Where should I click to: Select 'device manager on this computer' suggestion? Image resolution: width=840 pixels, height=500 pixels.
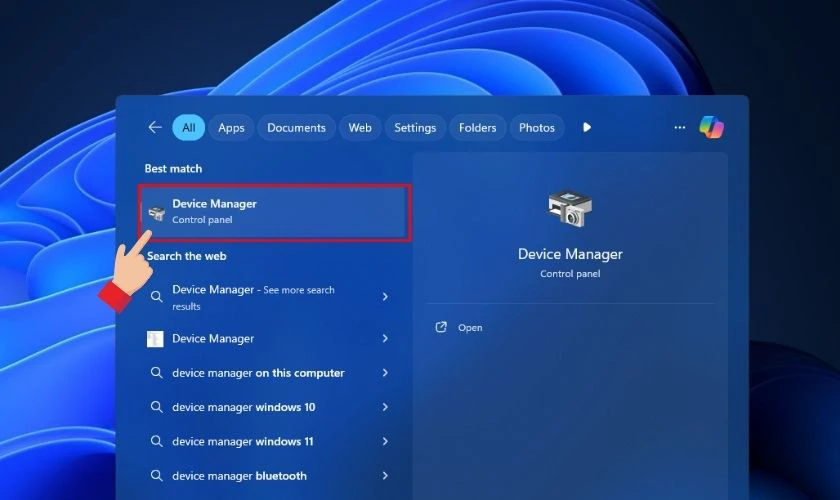pos(258,372)
